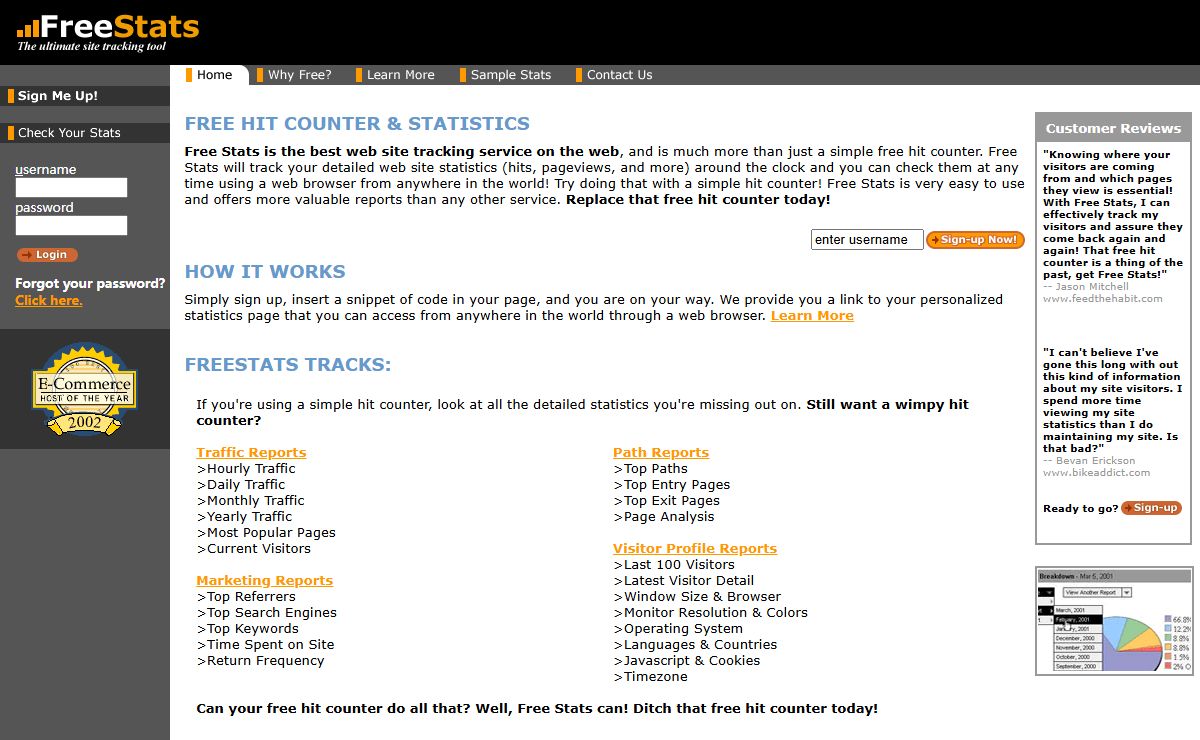Click the 'HOW IT WORKS' heading

(265, 272)
